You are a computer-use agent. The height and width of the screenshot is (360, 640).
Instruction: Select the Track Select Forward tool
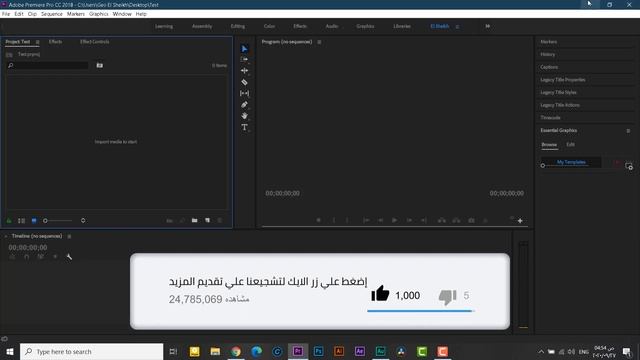tap(244, 60)
